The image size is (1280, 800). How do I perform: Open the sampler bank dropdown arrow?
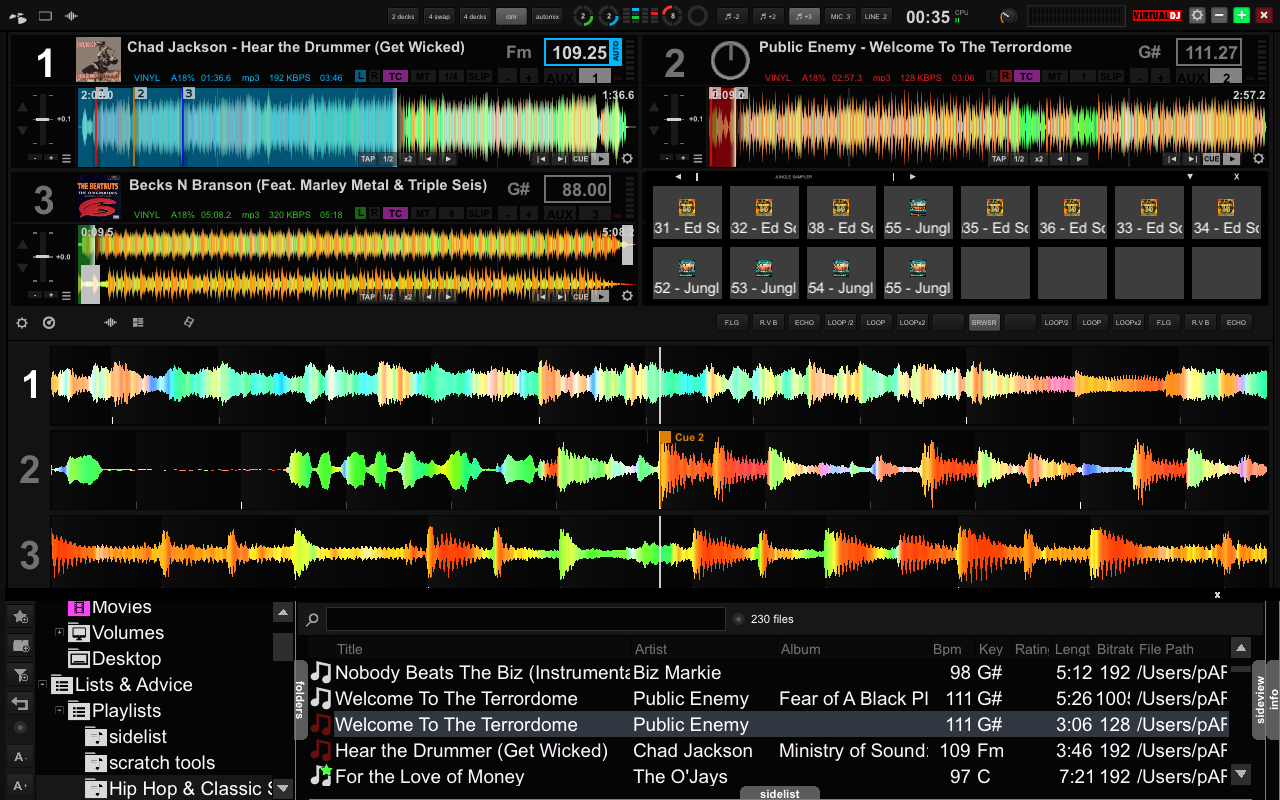(1190, 176)
